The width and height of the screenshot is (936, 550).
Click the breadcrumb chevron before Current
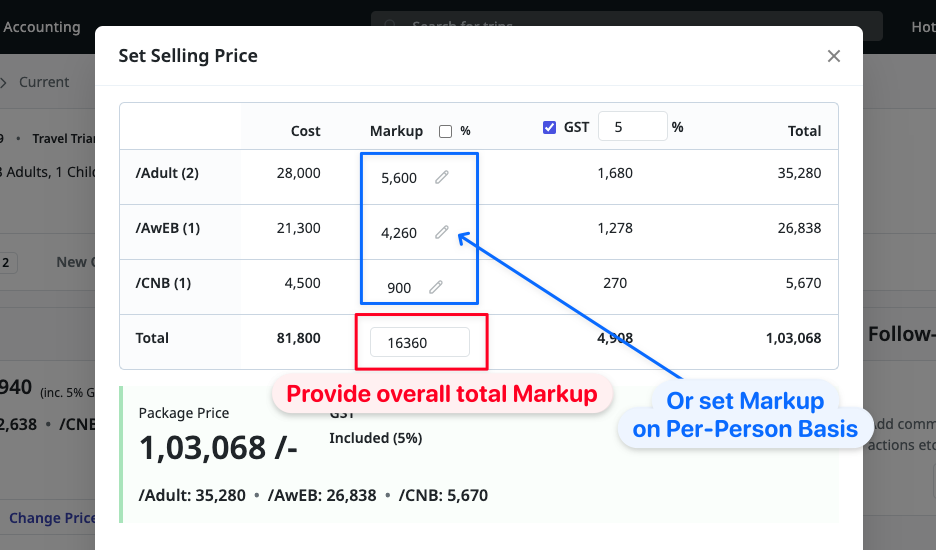(x=4, y=82)
